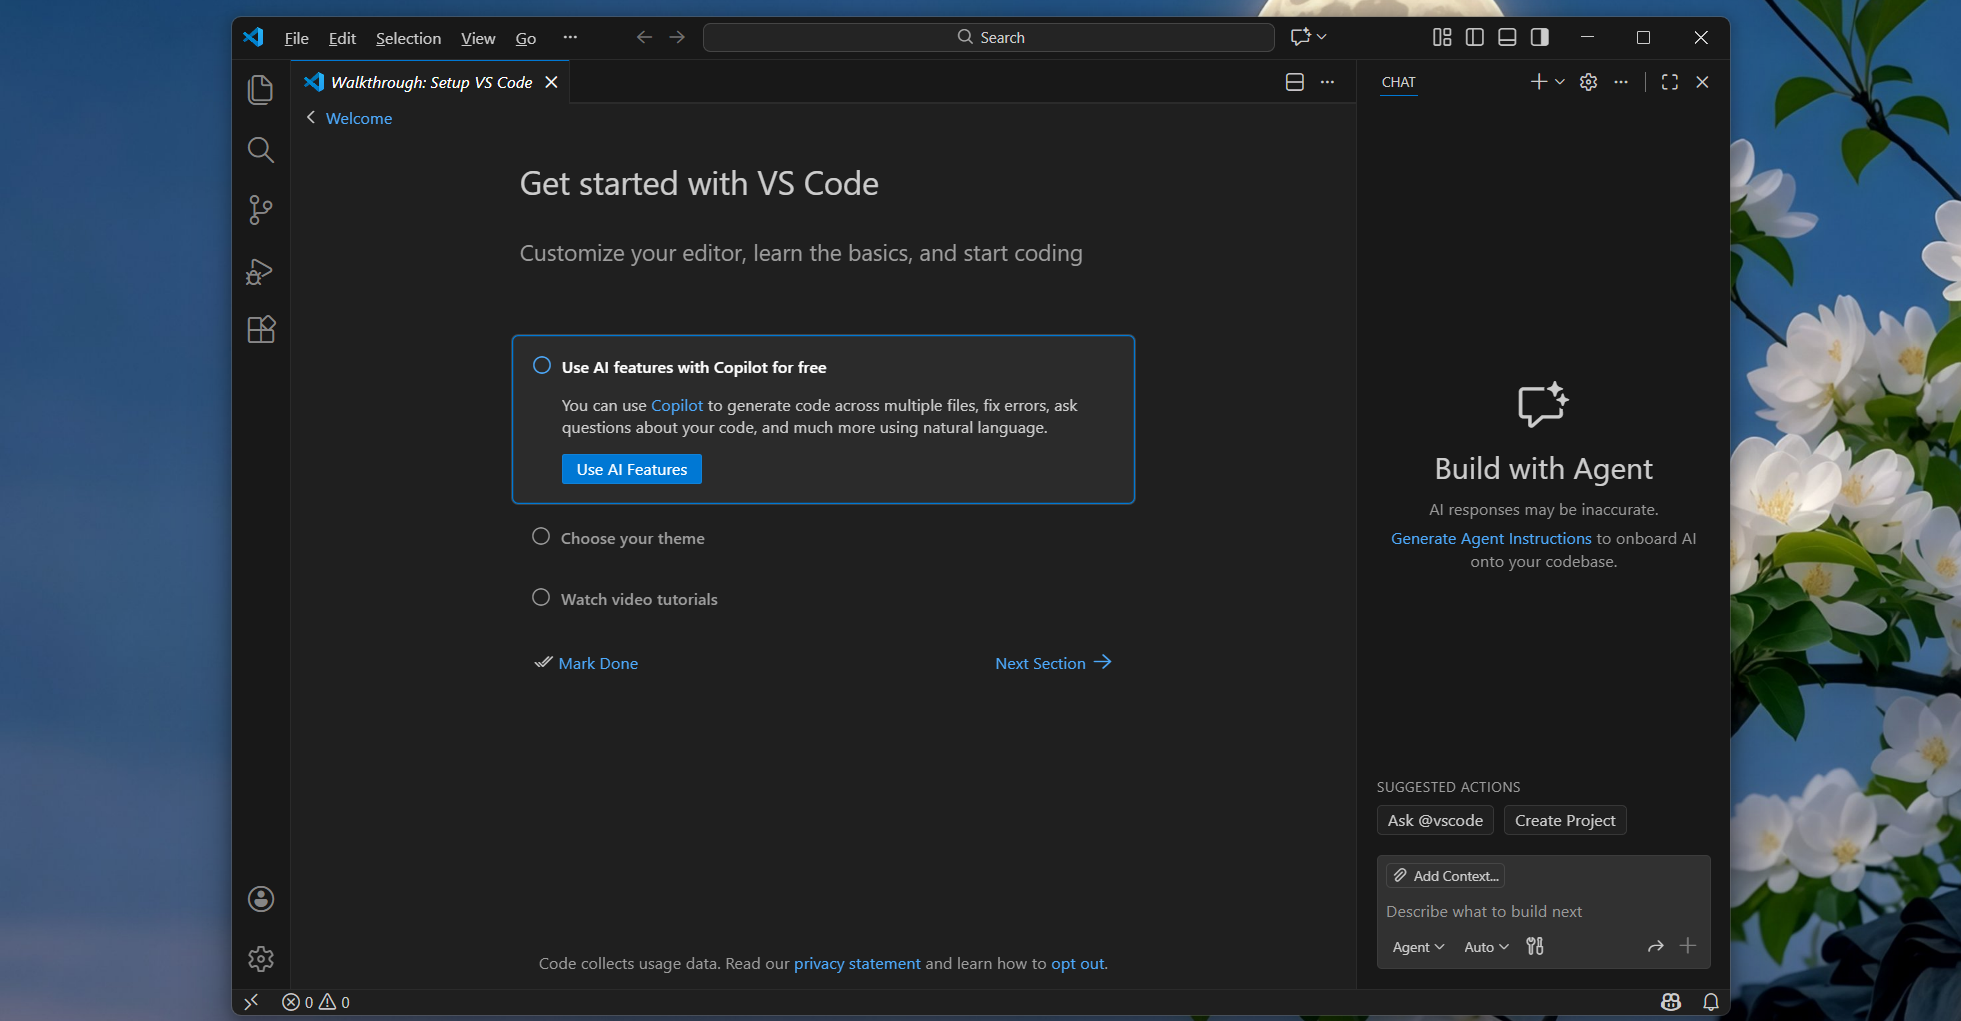This screenshot has height=1021, width=1961.
Task: Click Generate Agent Instructions link
Action: 1491,538
